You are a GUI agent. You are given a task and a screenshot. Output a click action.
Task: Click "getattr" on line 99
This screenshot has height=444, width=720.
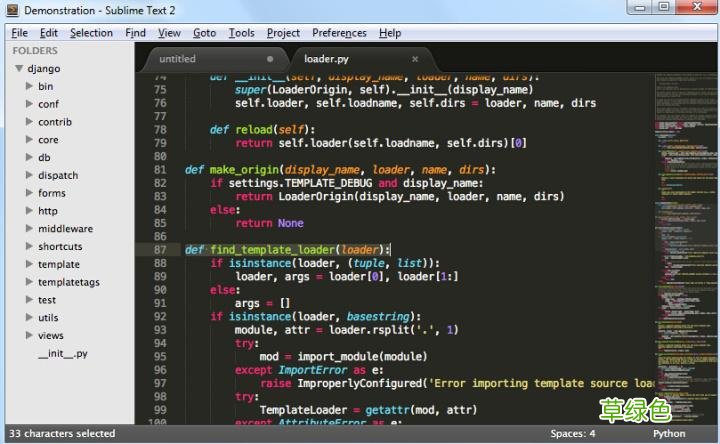(x=387, y=410)
